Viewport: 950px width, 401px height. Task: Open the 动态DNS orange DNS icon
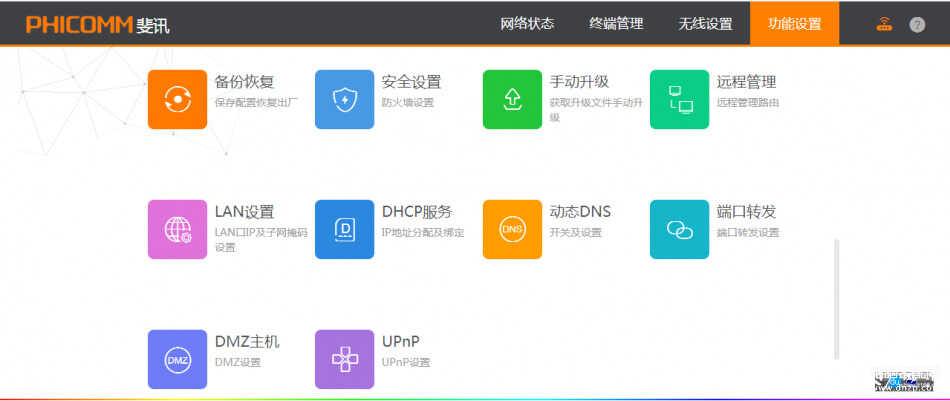512,230
